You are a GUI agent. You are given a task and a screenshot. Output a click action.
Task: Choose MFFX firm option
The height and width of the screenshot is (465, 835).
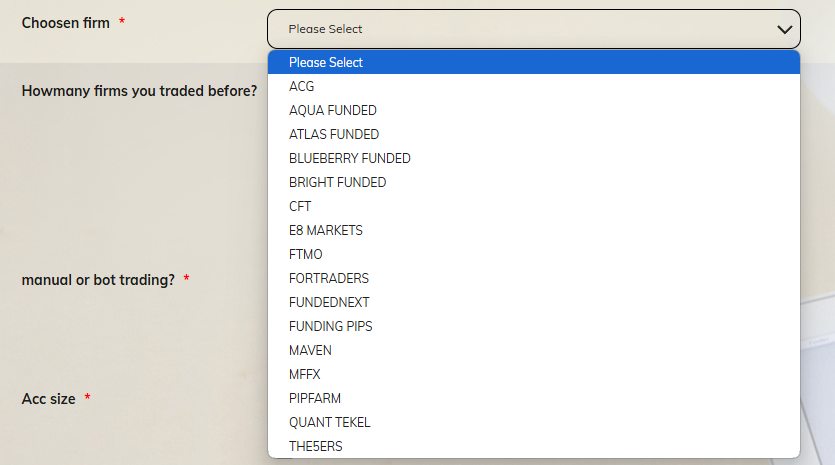(x=534, y=374)
